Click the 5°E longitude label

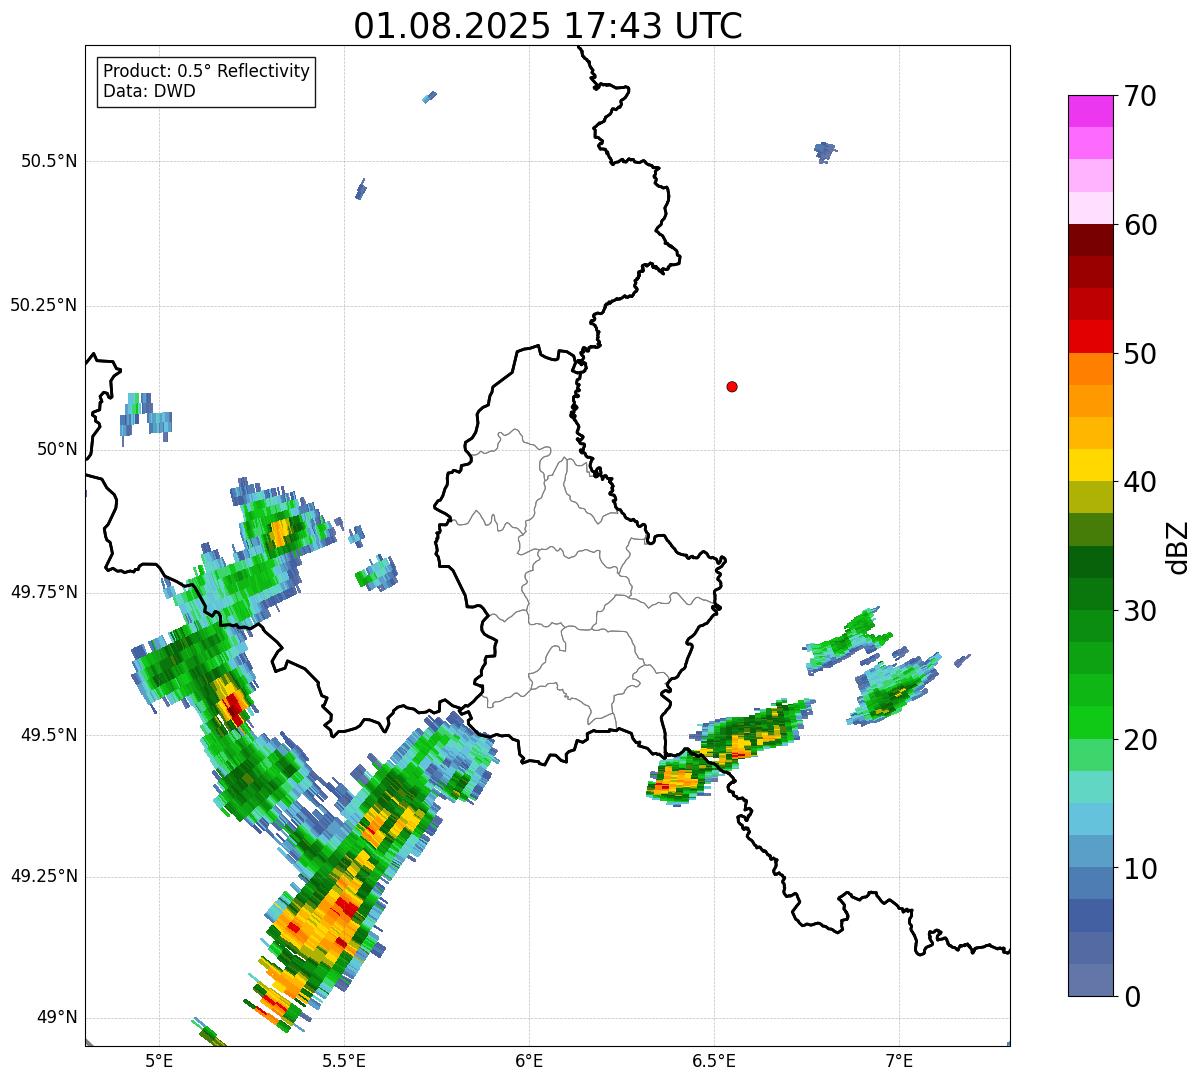pos(159,1060)
